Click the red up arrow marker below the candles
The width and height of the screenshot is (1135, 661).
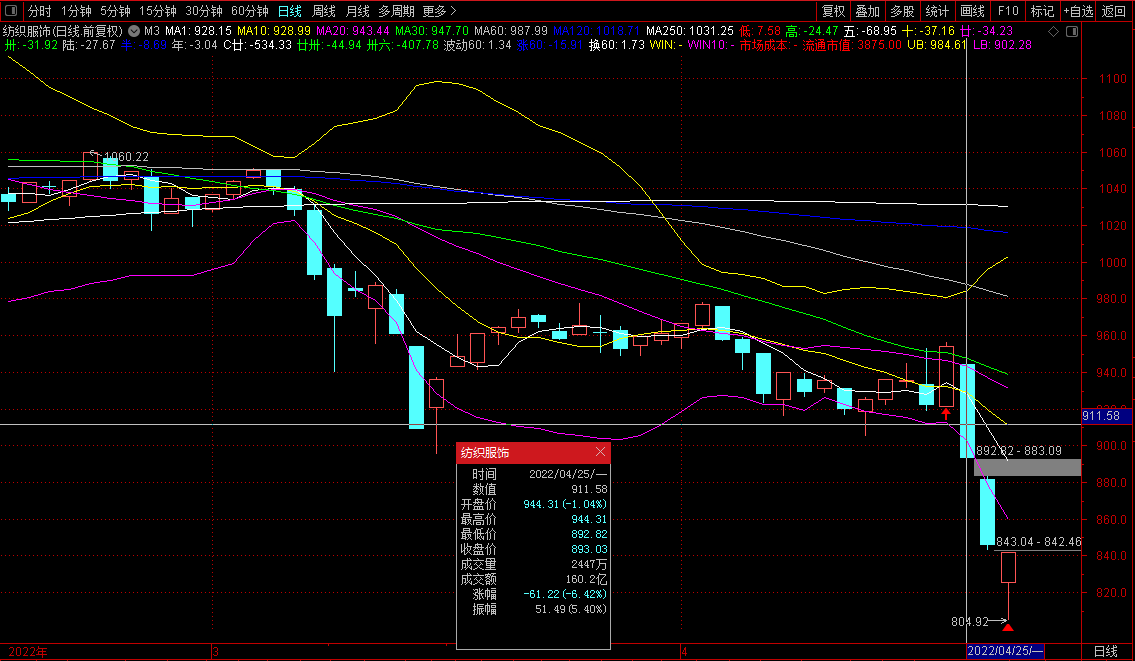[x=946, y=412]
